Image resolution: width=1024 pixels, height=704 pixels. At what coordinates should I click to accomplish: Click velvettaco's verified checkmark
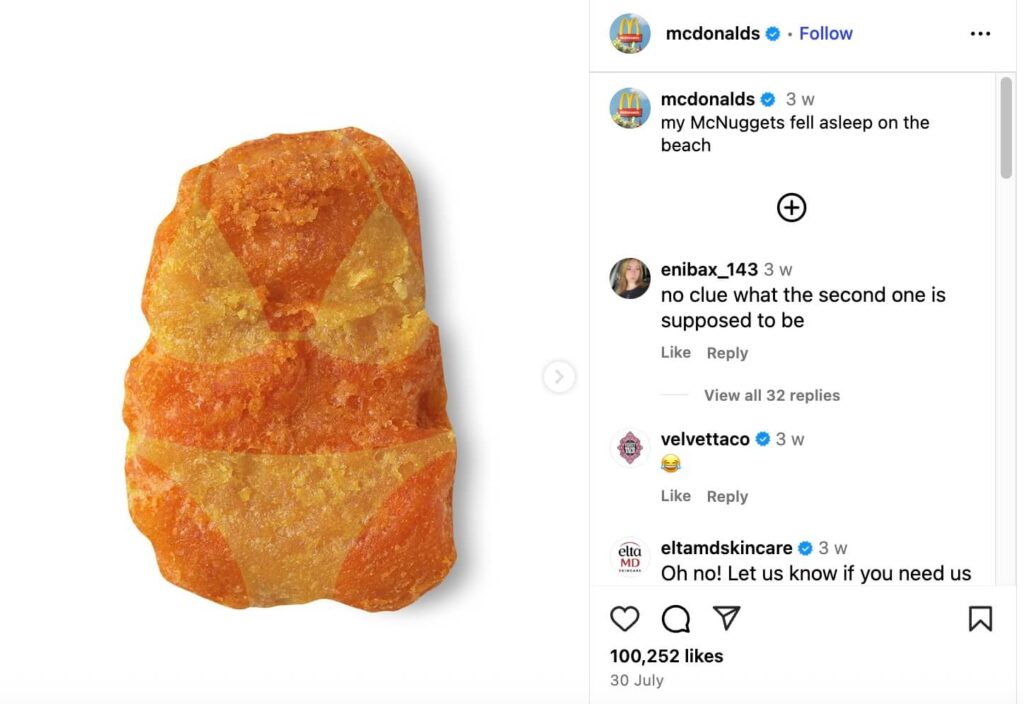[761, 438]
